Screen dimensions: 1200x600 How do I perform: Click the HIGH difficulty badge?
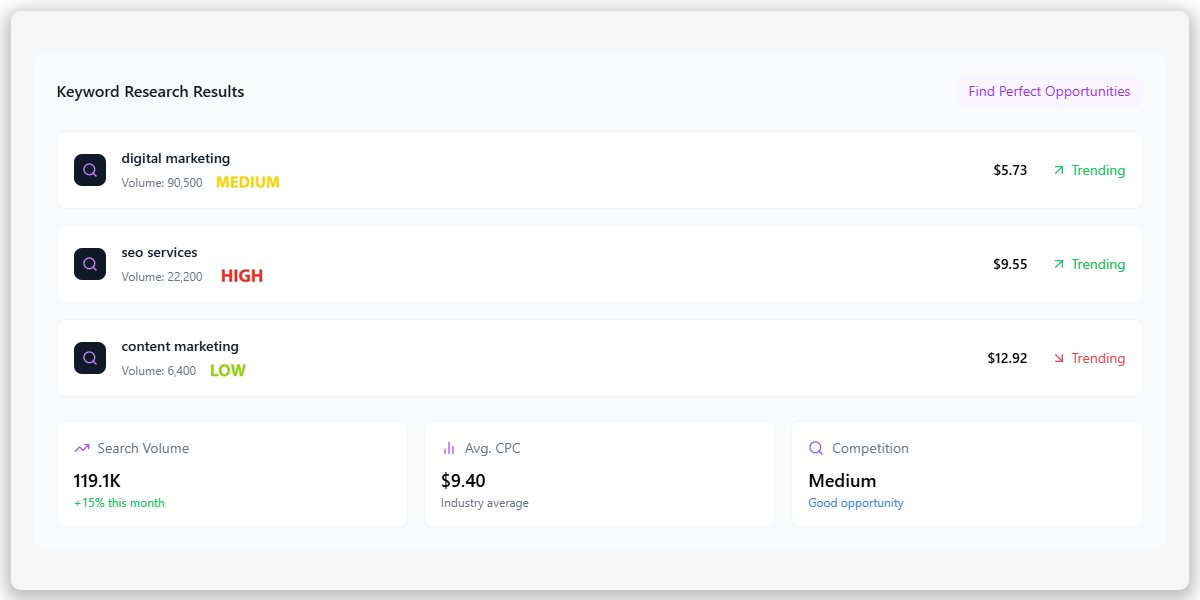point(242,276)
